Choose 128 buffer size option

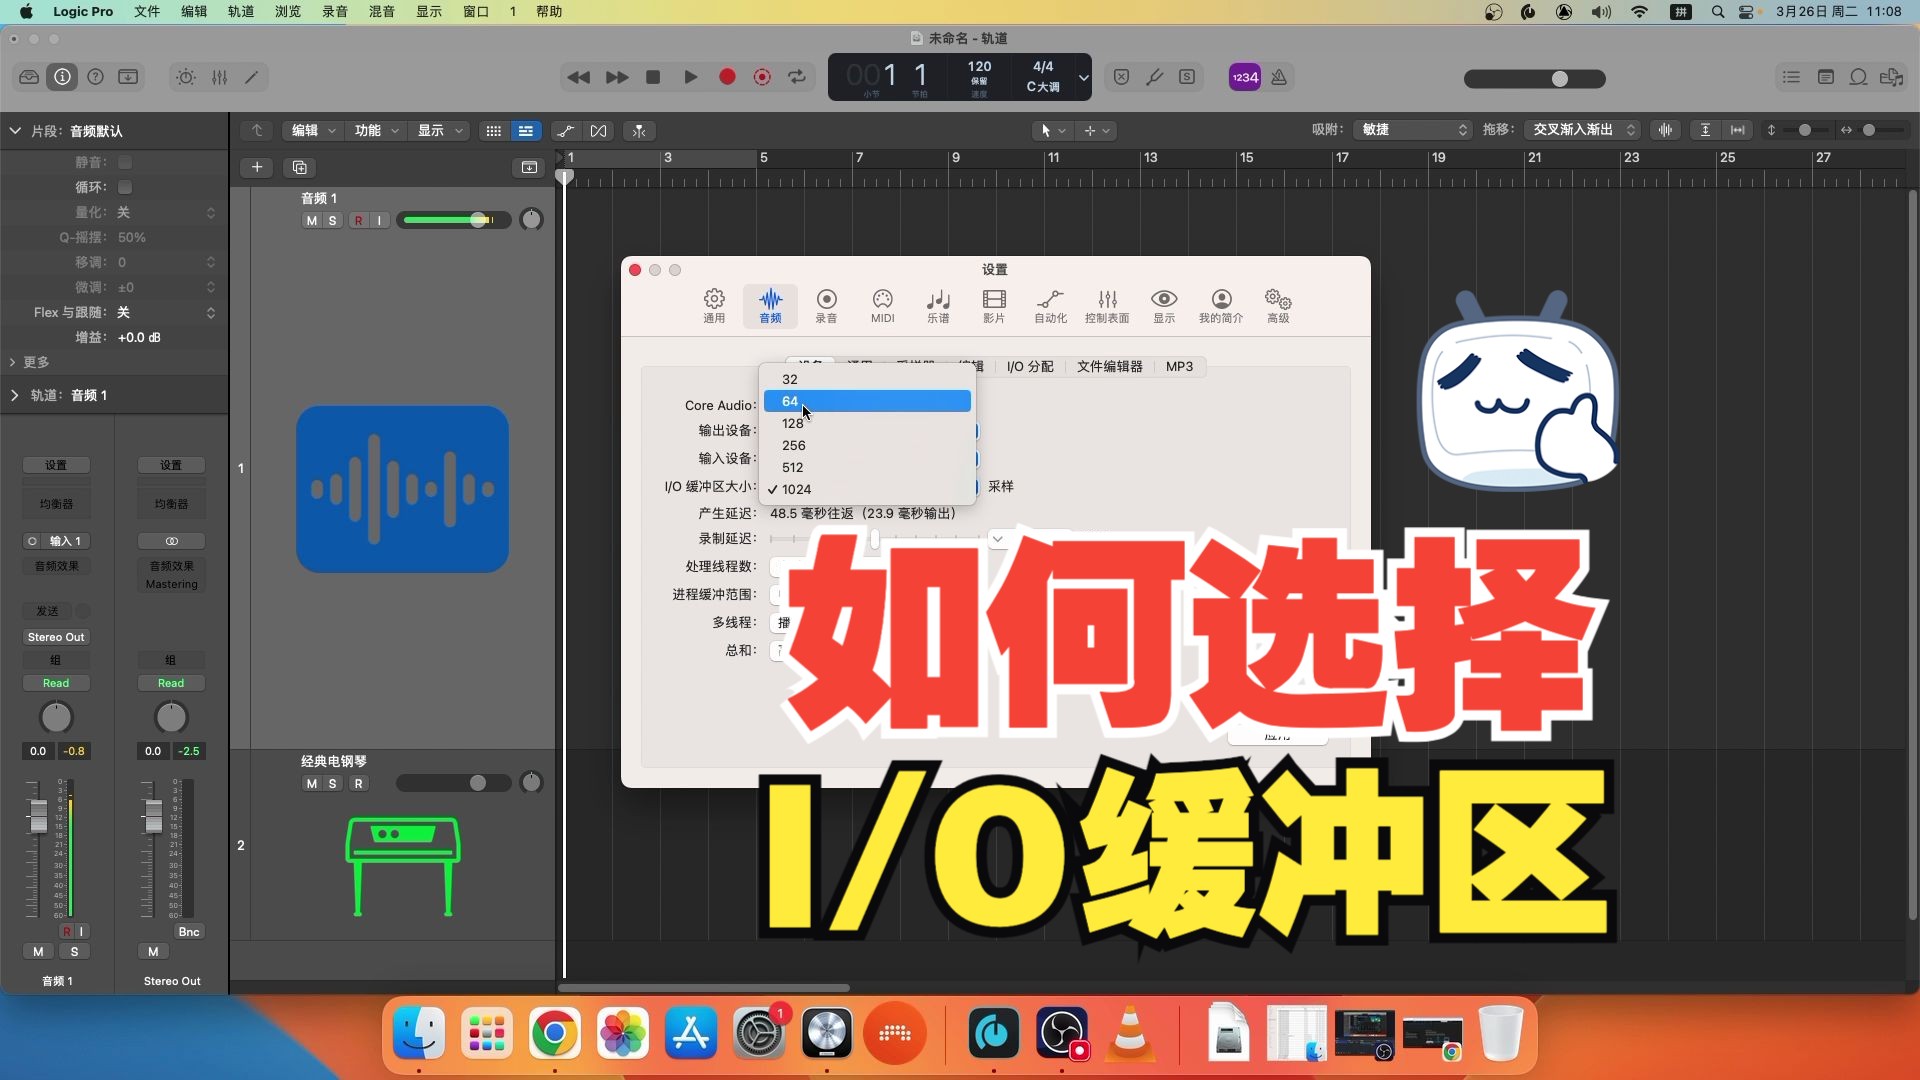click(x=867, y=423)
